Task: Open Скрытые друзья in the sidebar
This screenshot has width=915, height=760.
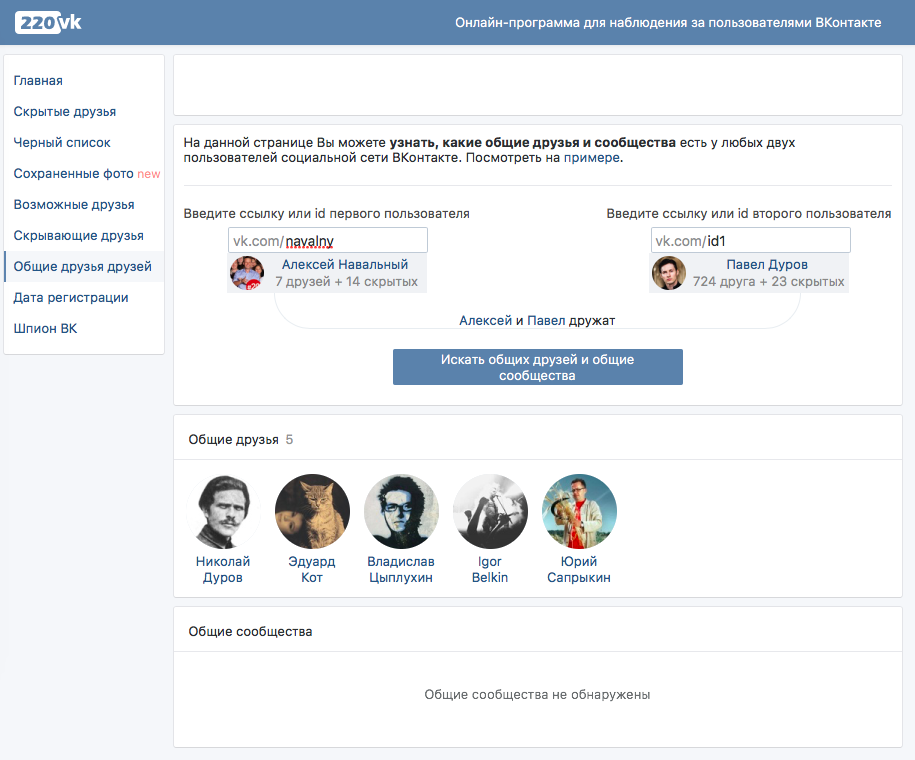Action: point(65,111)
